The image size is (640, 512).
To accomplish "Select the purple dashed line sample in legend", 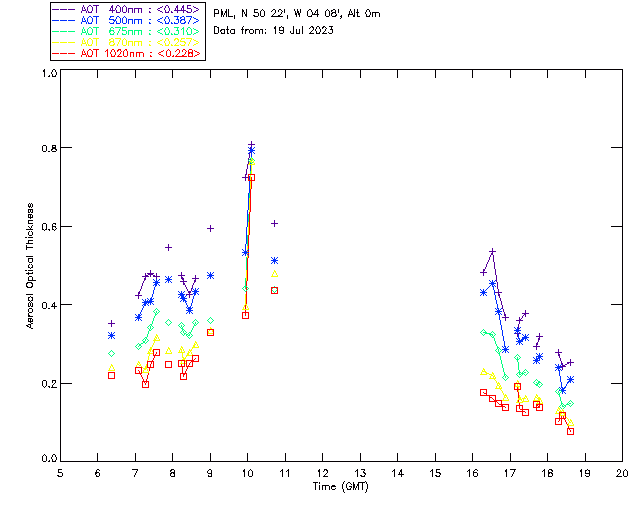I will tap(64, 9).
